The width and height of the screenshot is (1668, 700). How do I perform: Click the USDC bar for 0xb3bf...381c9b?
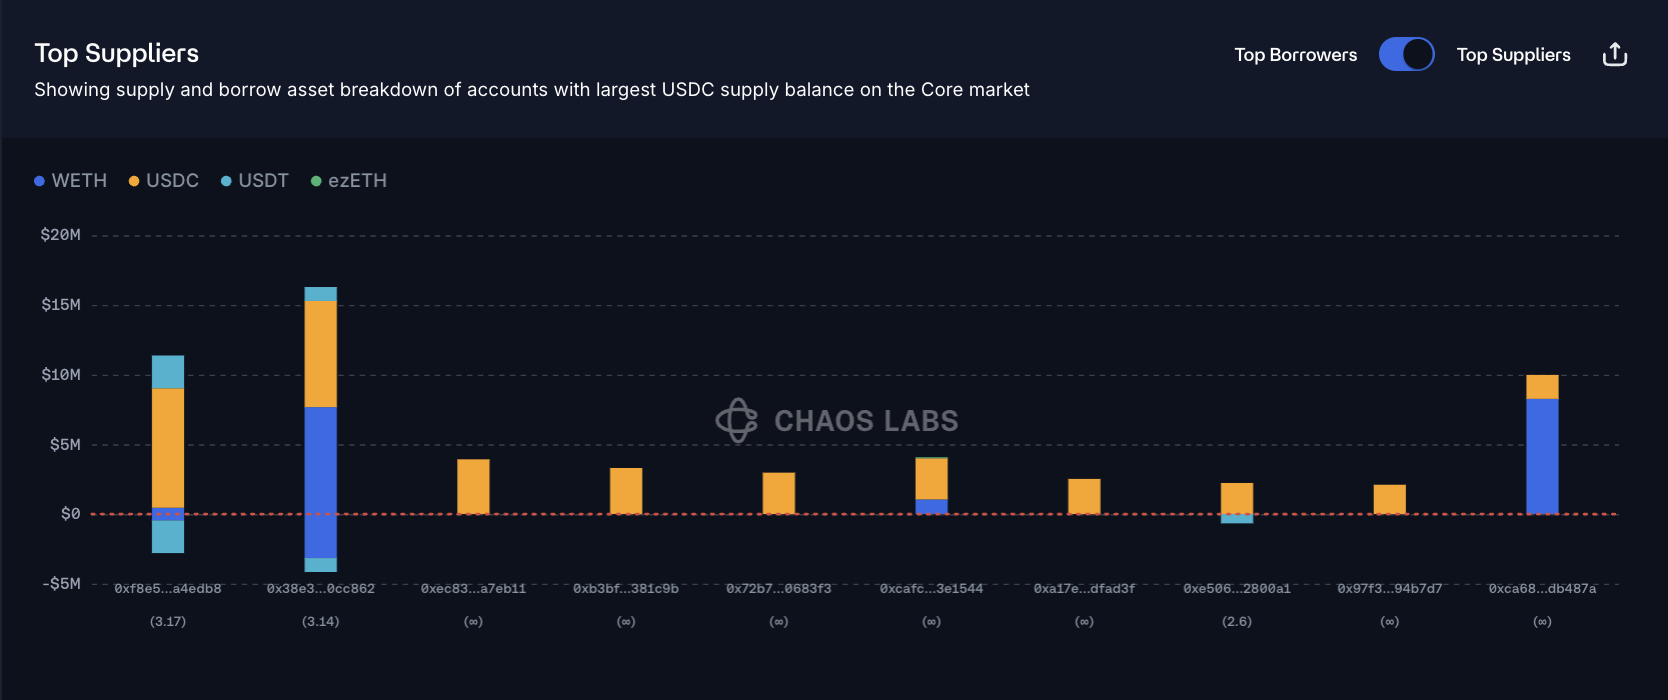click(x=626, y=491)
